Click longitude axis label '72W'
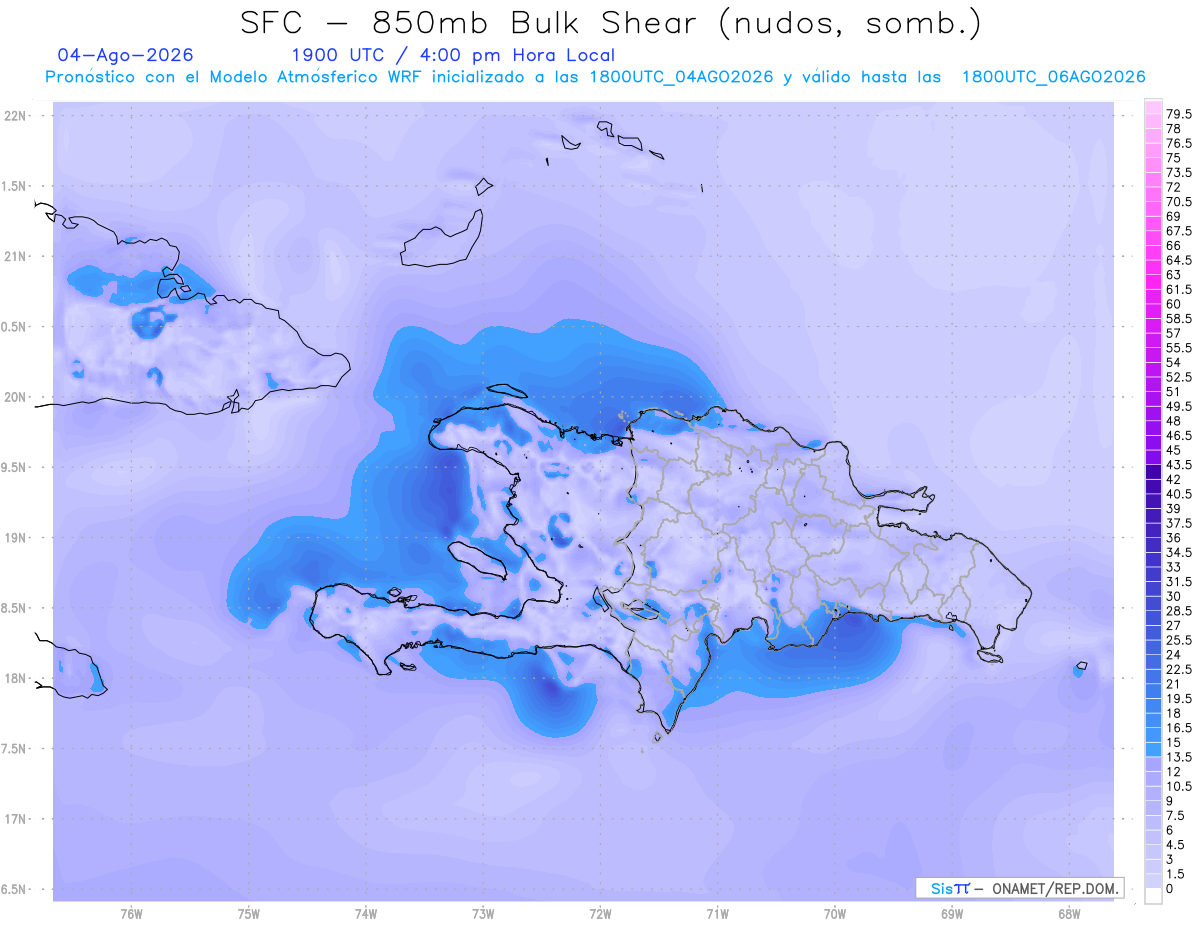1200x927 pixels. coord(600,914)
